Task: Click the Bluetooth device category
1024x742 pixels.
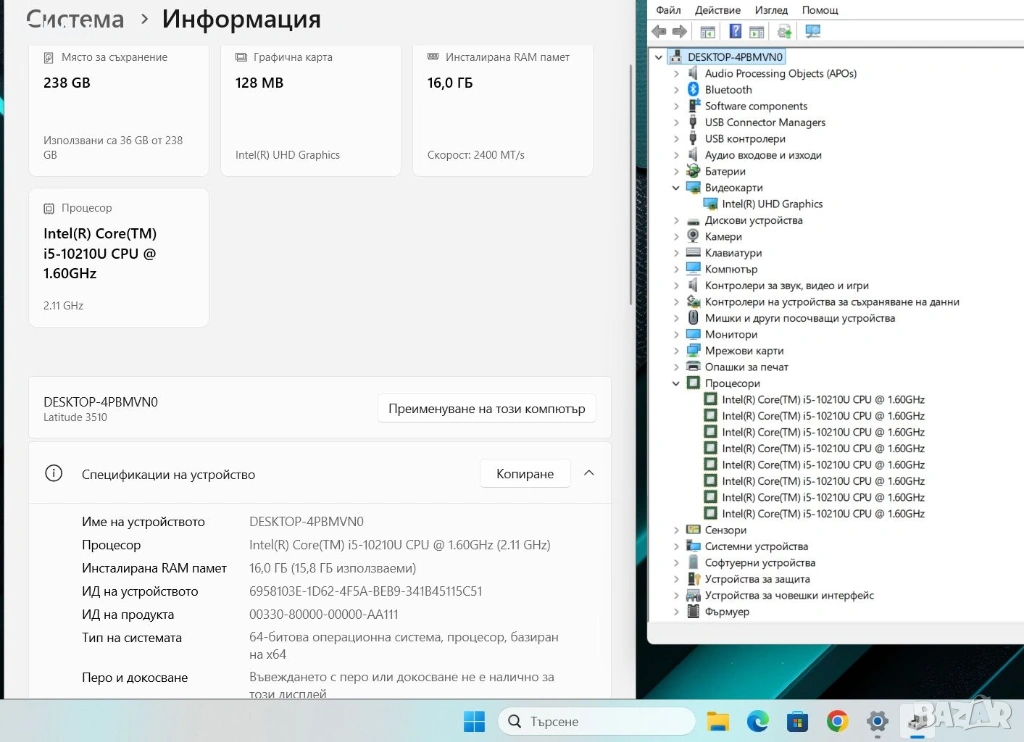Action: tap(728, 90)
